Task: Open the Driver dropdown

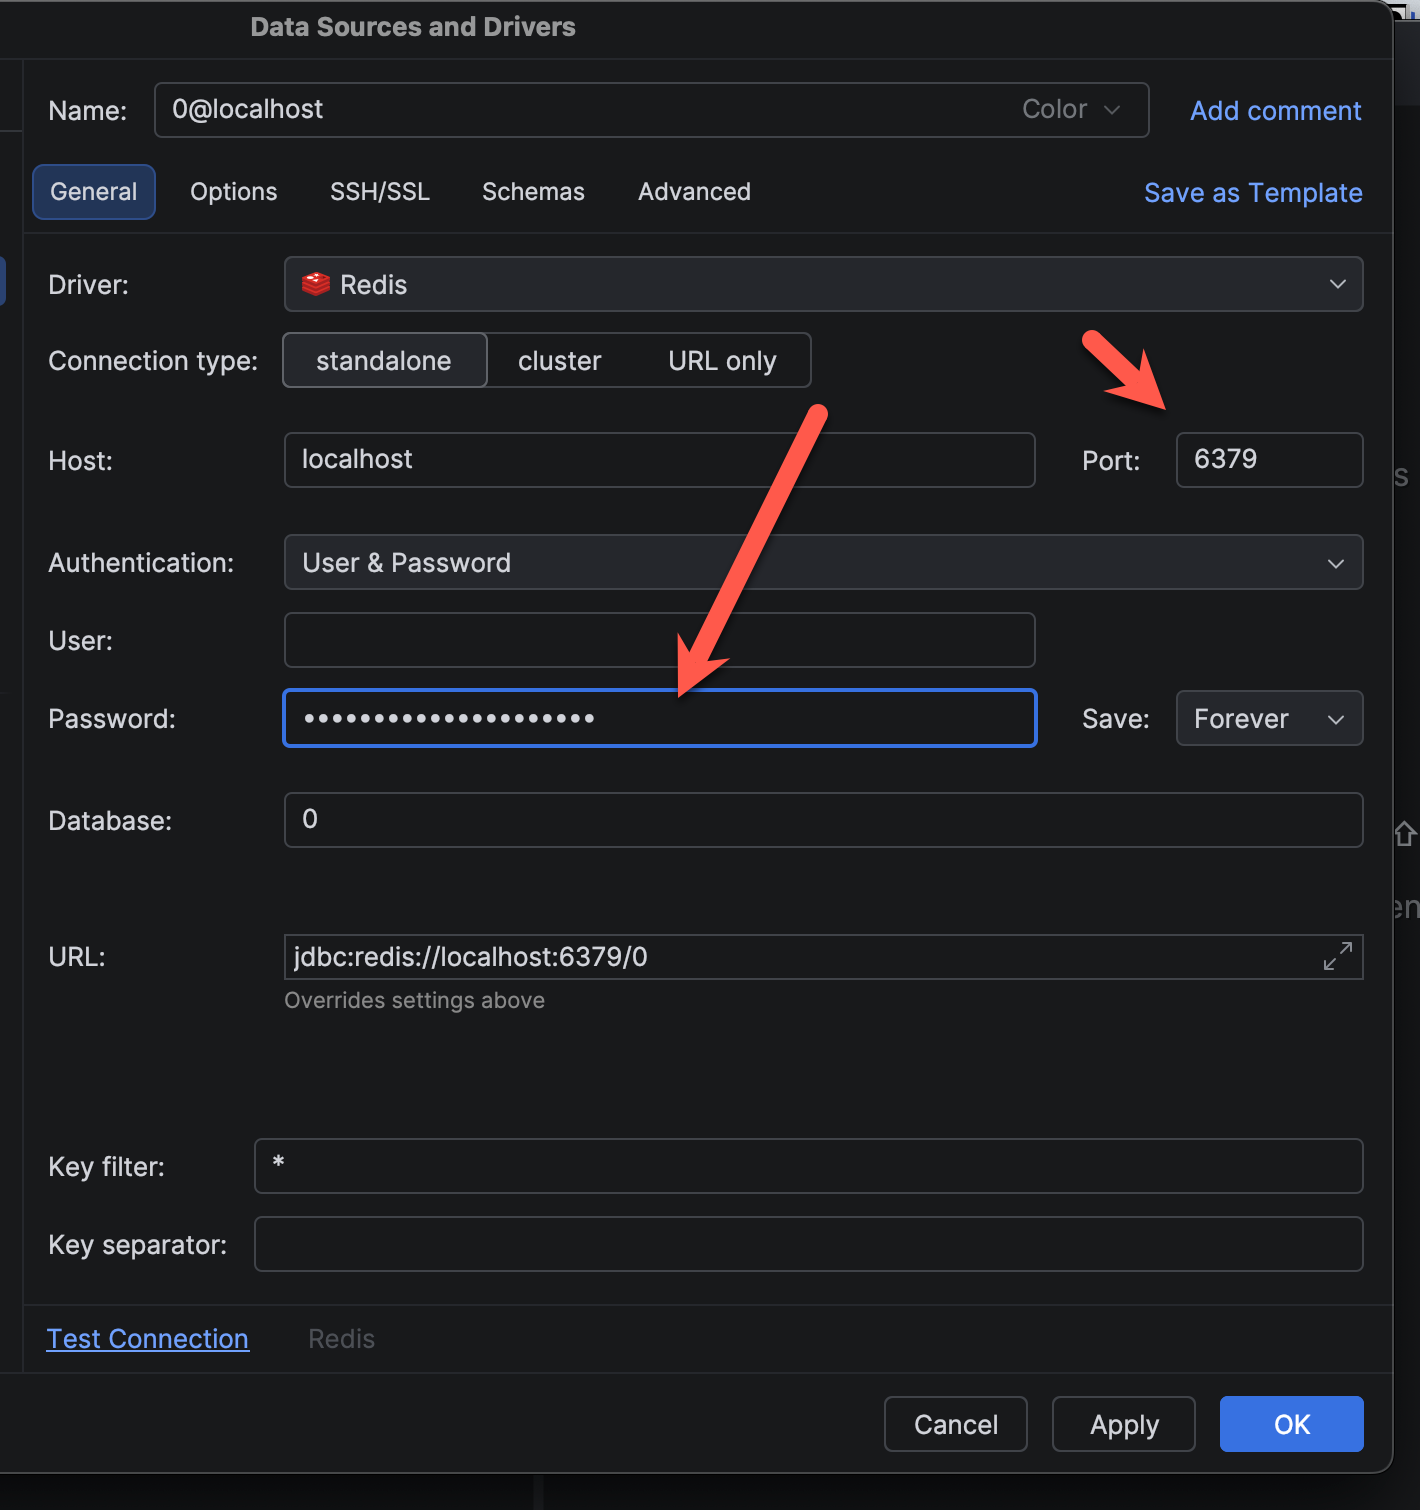Action: [x=823, y=284]
